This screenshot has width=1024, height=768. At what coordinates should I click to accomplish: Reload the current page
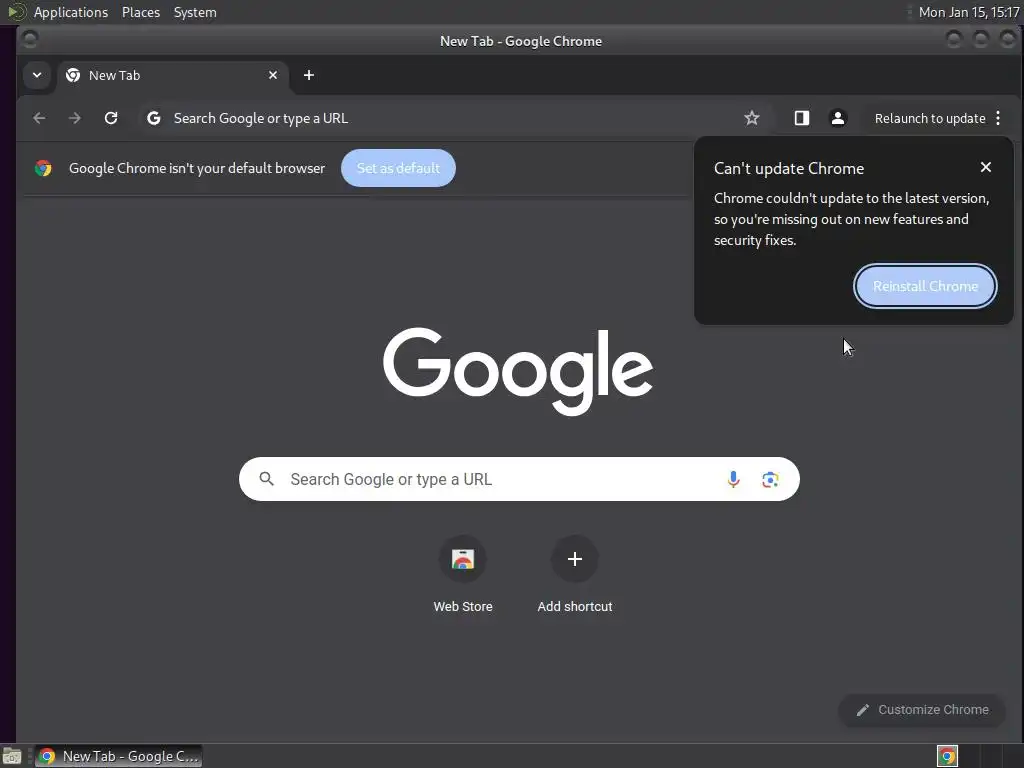click(111, 118)
